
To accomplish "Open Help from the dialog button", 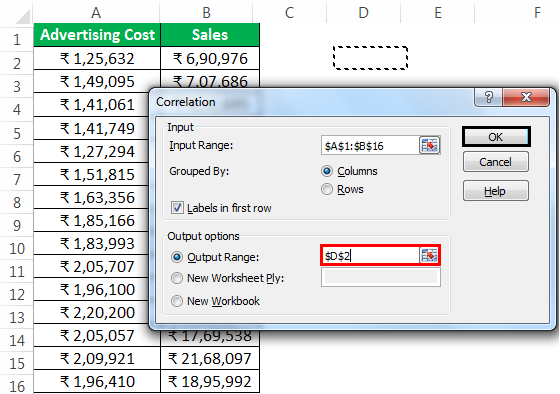I will (496, 191).
